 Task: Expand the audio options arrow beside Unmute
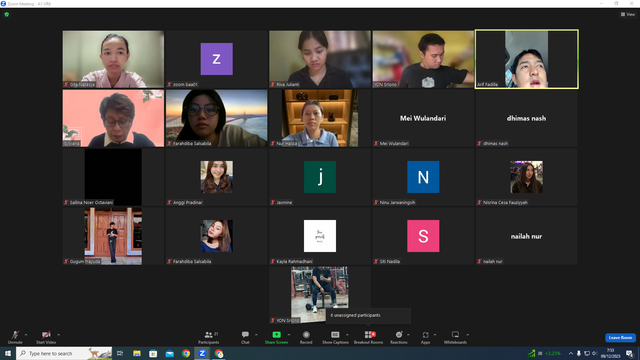[26, 335]
